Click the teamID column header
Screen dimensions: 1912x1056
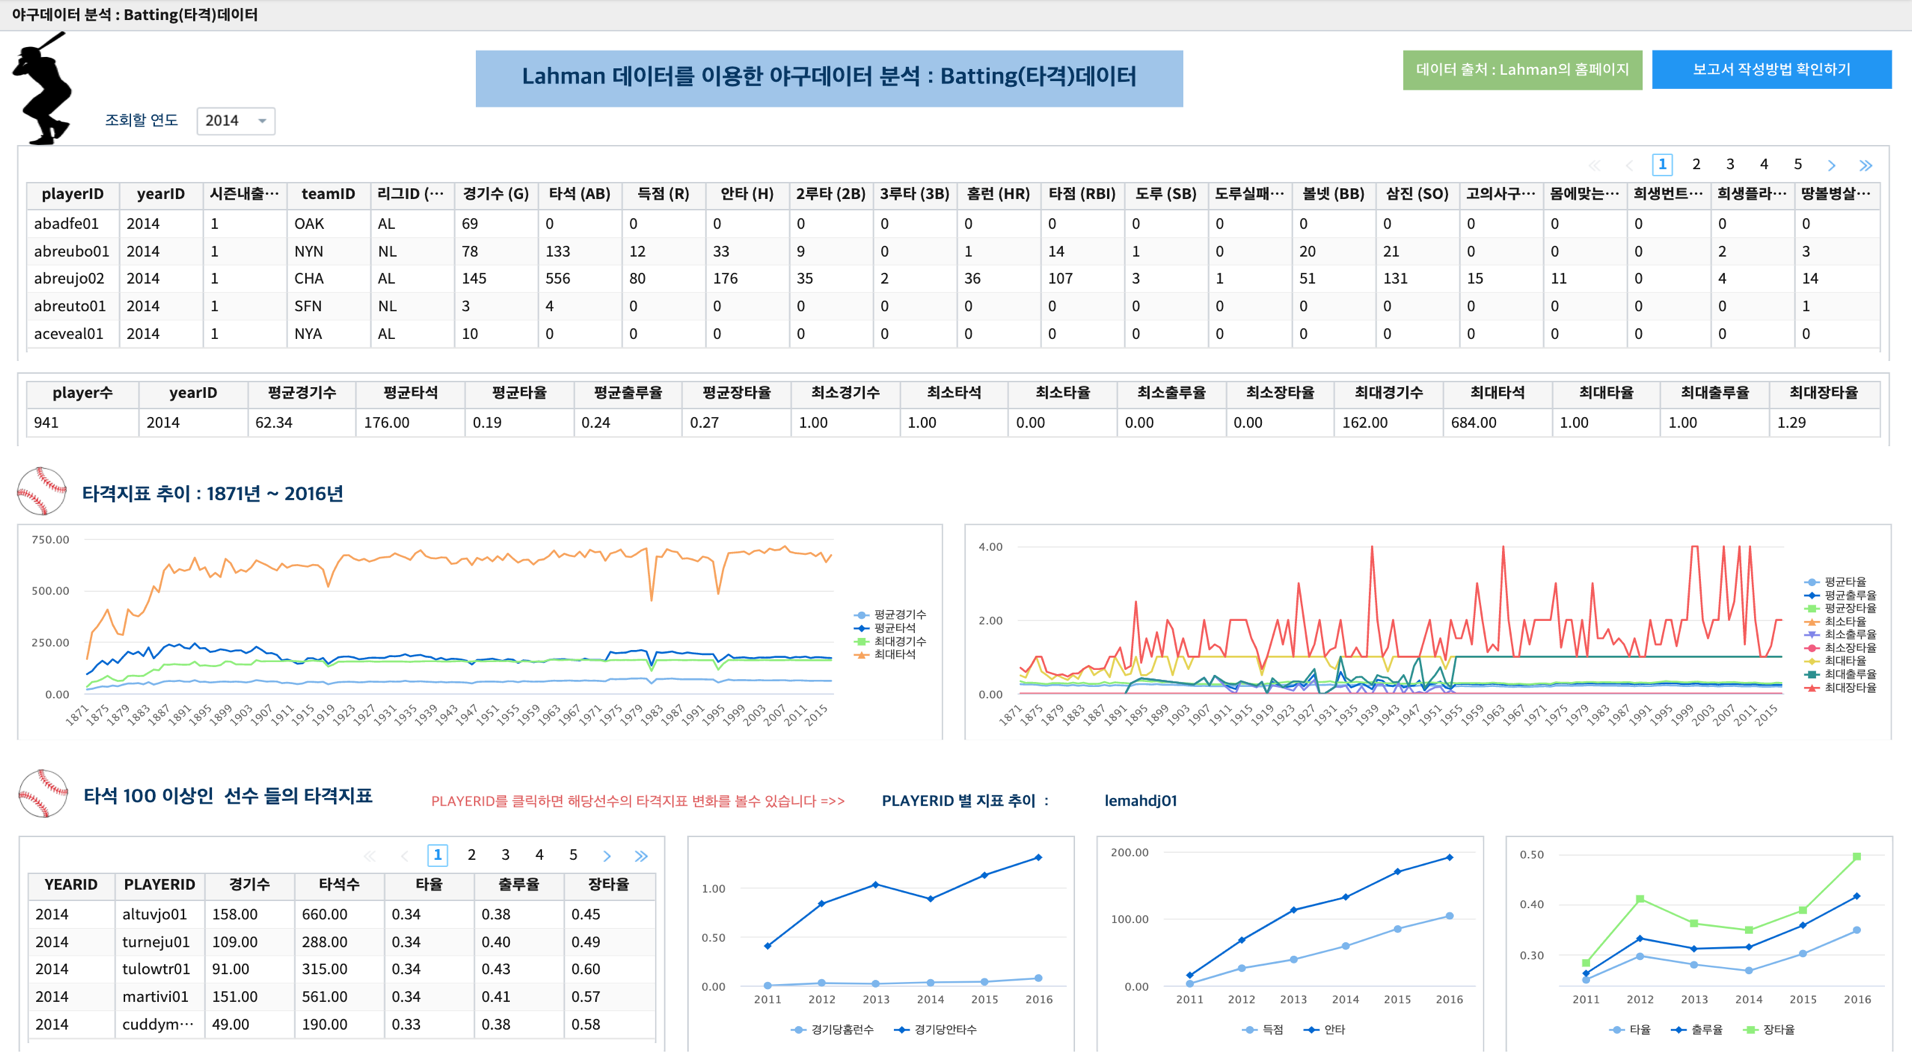pyautogui.click(x=328, y=194)
